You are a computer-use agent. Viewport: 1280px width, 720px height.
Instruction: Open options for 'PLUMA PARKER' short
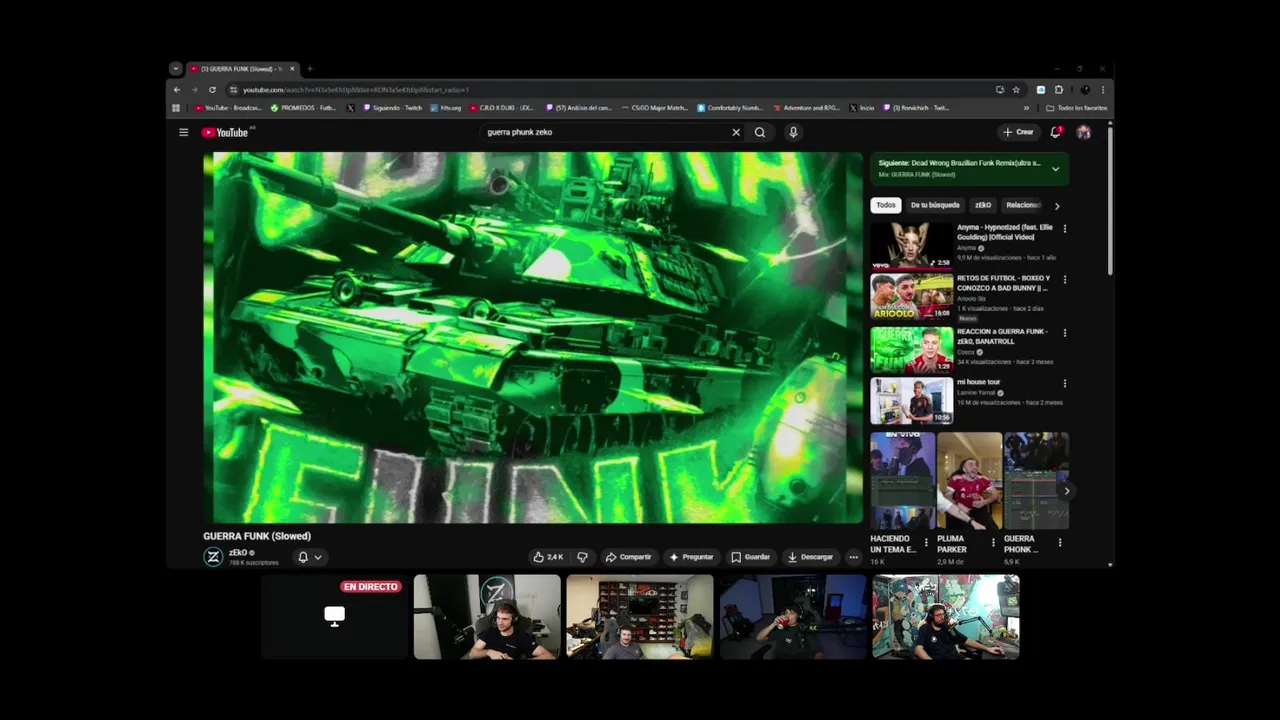(x=993, y=543)
